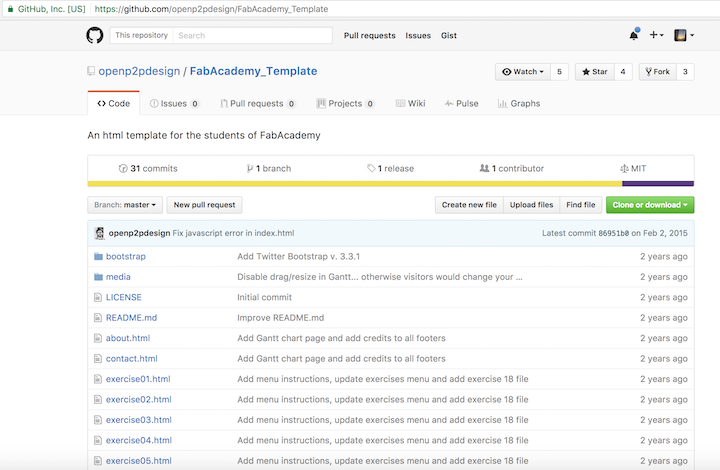Click the exercise04.html file icon
This screenshot has height=470, width=720.
98,440
